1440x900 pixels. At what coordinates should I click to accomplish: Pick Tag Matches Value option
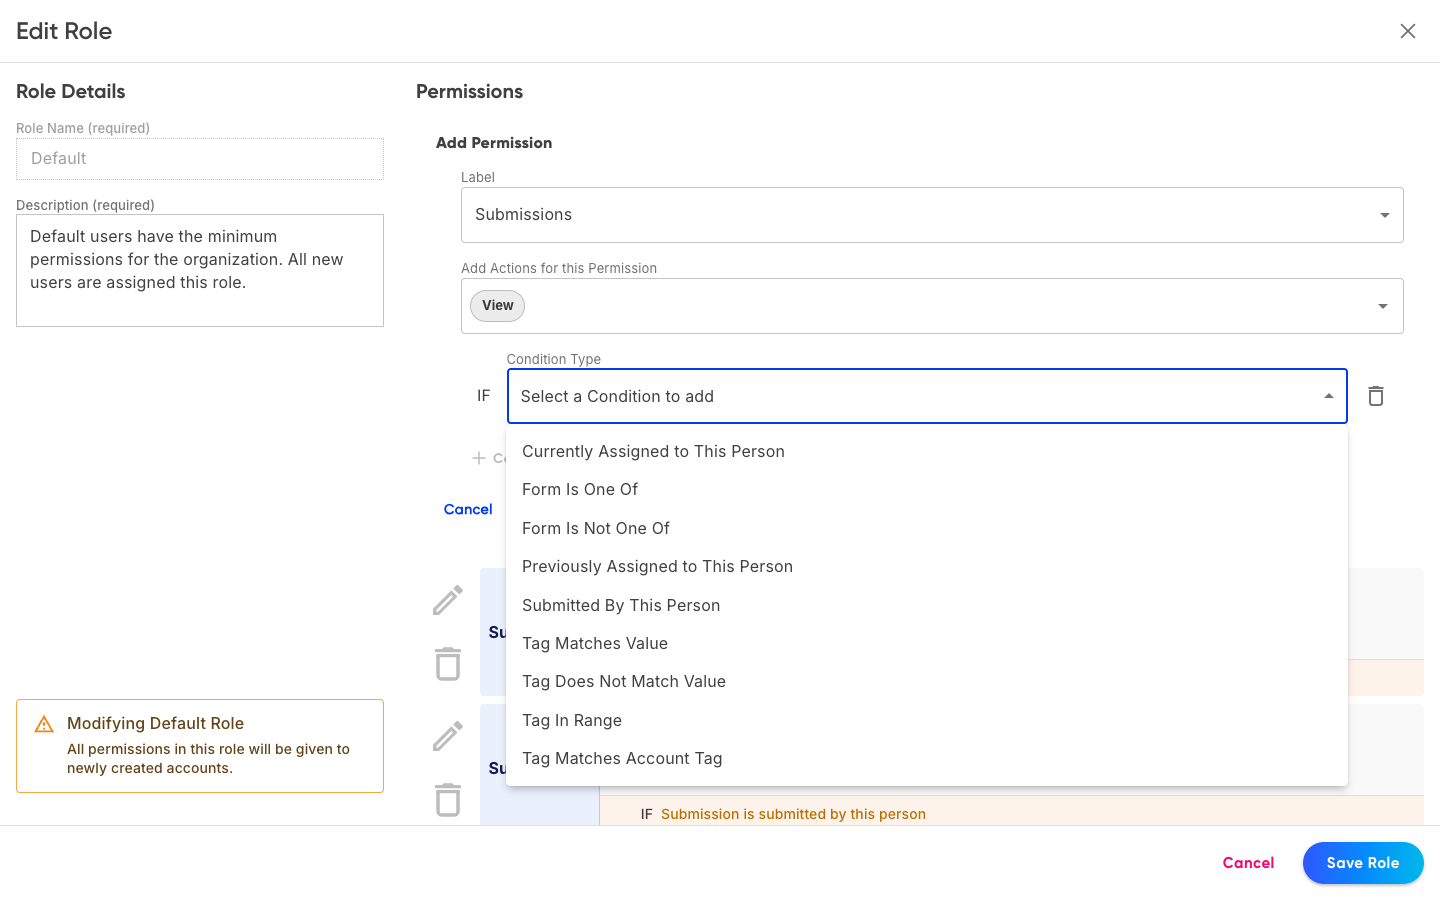click(x=927, y=644)
